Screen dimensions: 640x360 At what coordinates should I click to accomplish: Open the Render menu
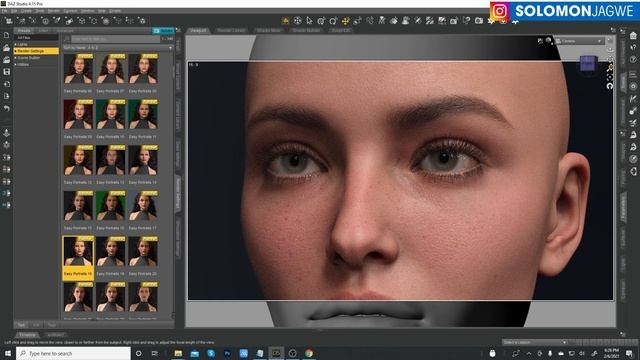pos(54,11)
